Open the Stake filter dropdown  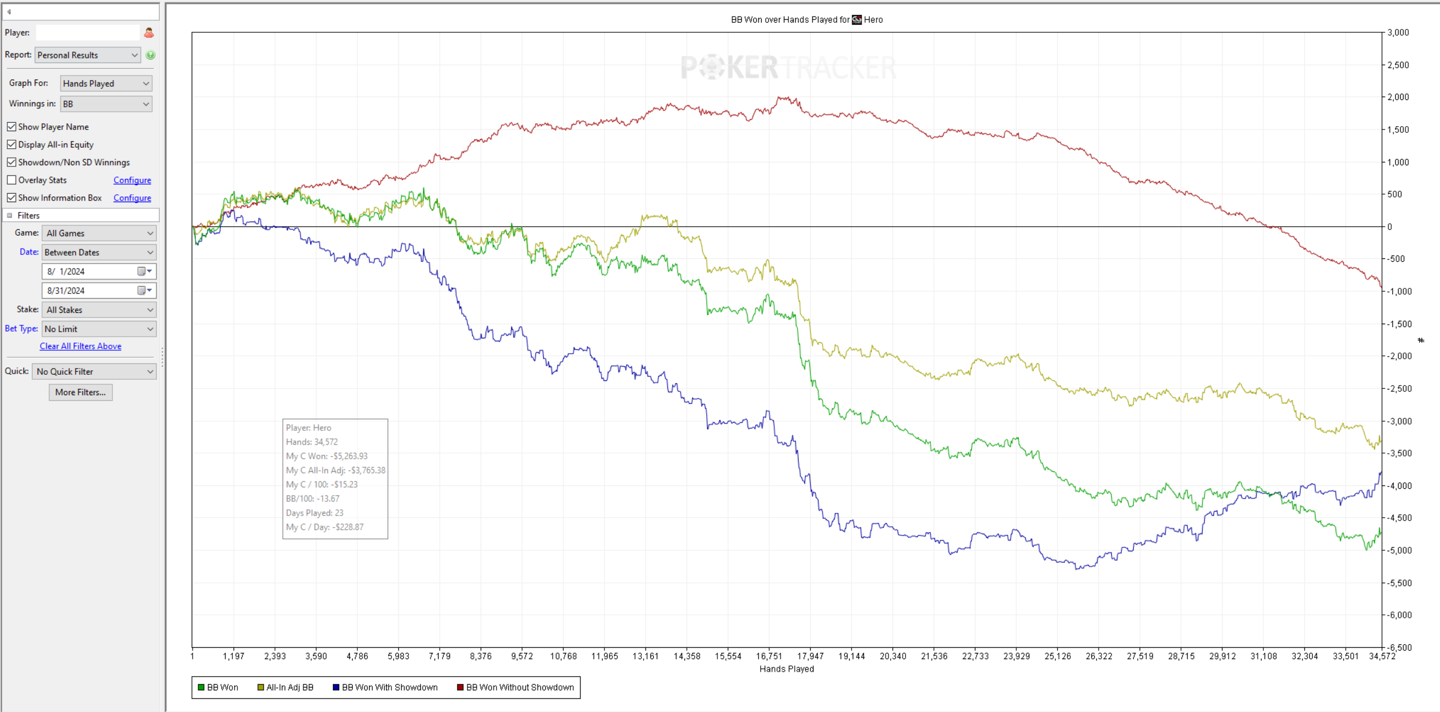99,310
